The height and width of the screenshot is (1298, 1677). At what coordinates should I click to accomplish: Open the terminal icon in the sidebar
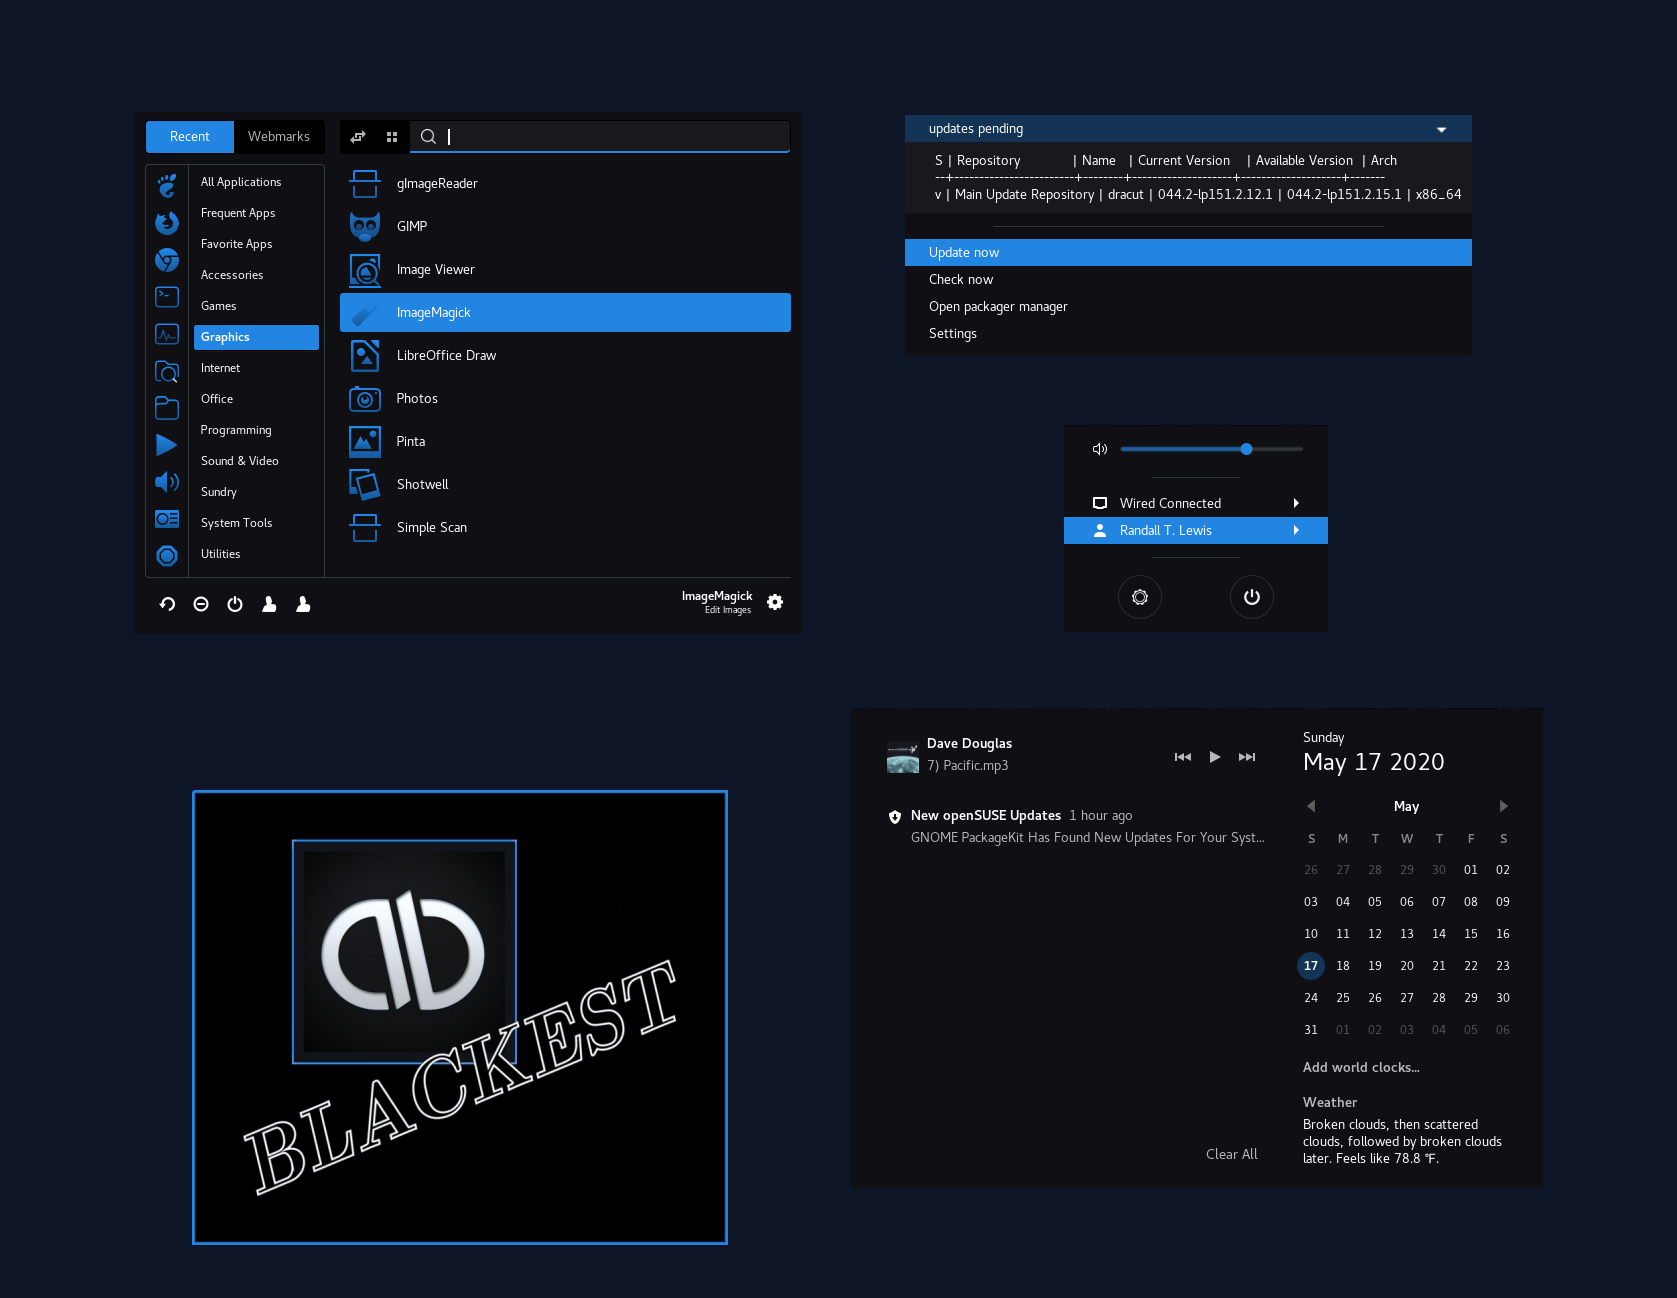tap(167, 297)
